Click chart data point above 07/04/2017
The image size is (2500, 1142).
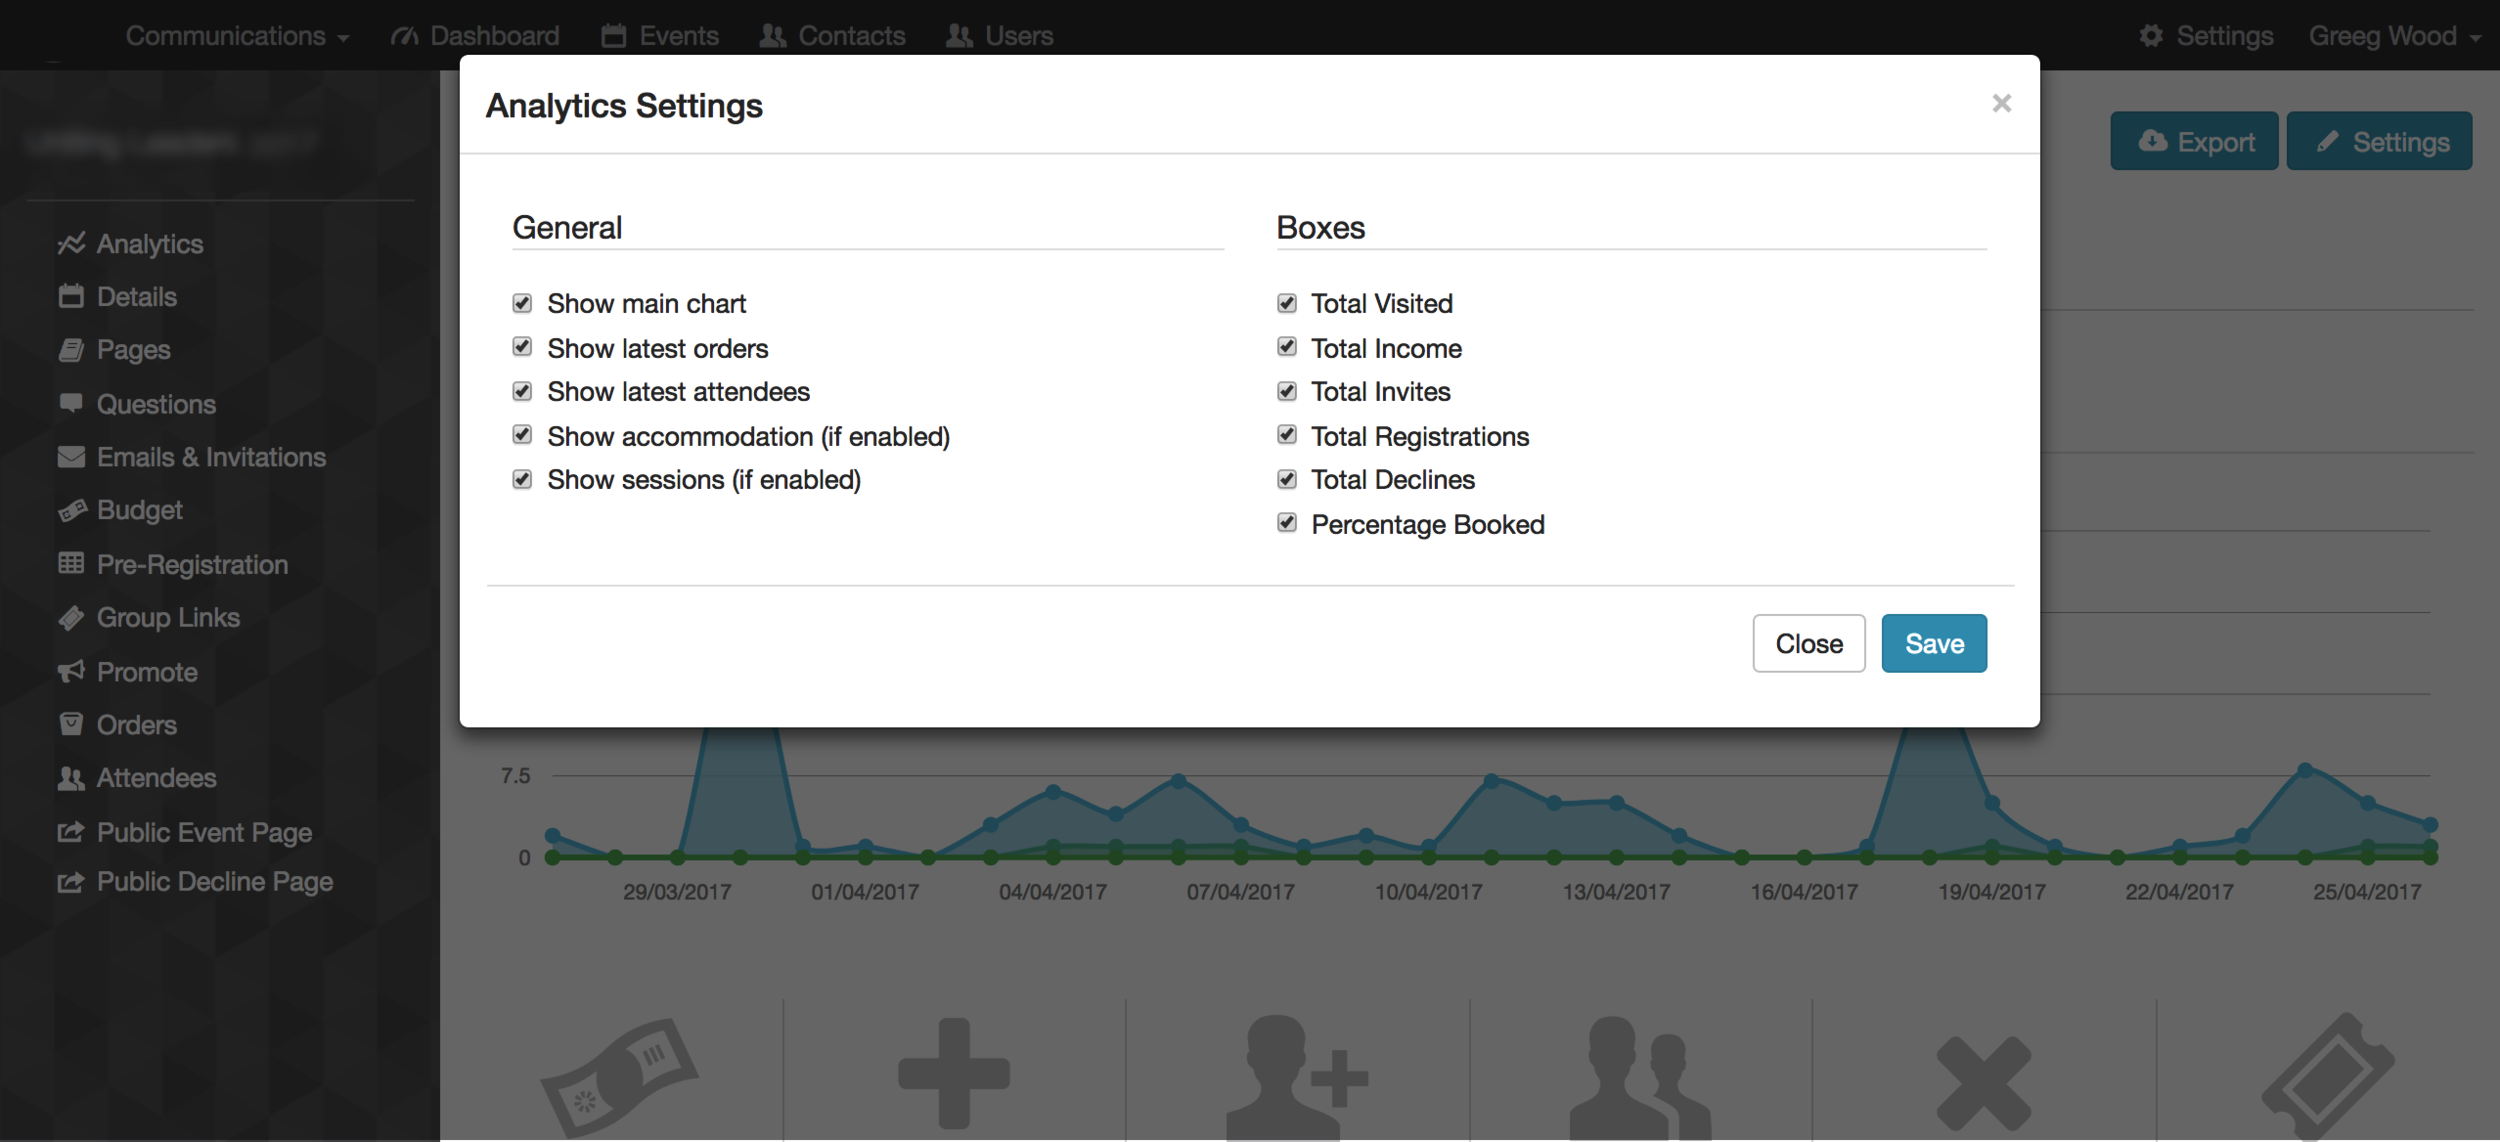1241,825
